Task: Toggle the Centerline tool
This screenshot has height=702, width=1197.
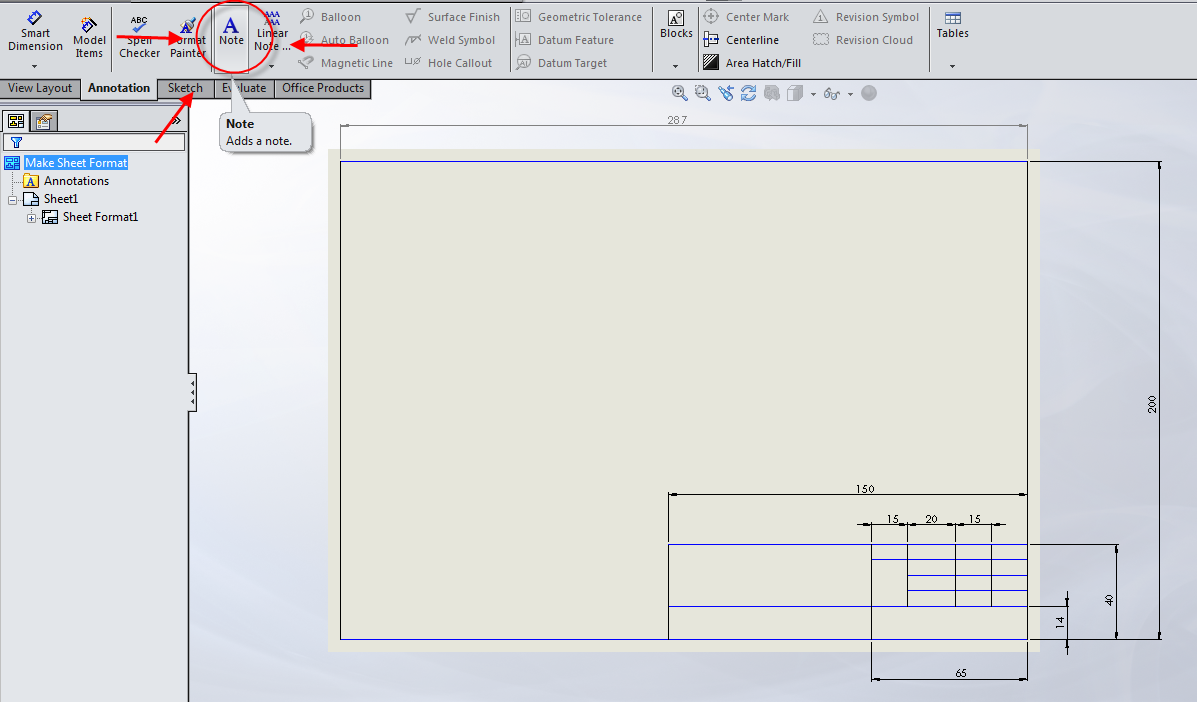Action: (749, 39)
